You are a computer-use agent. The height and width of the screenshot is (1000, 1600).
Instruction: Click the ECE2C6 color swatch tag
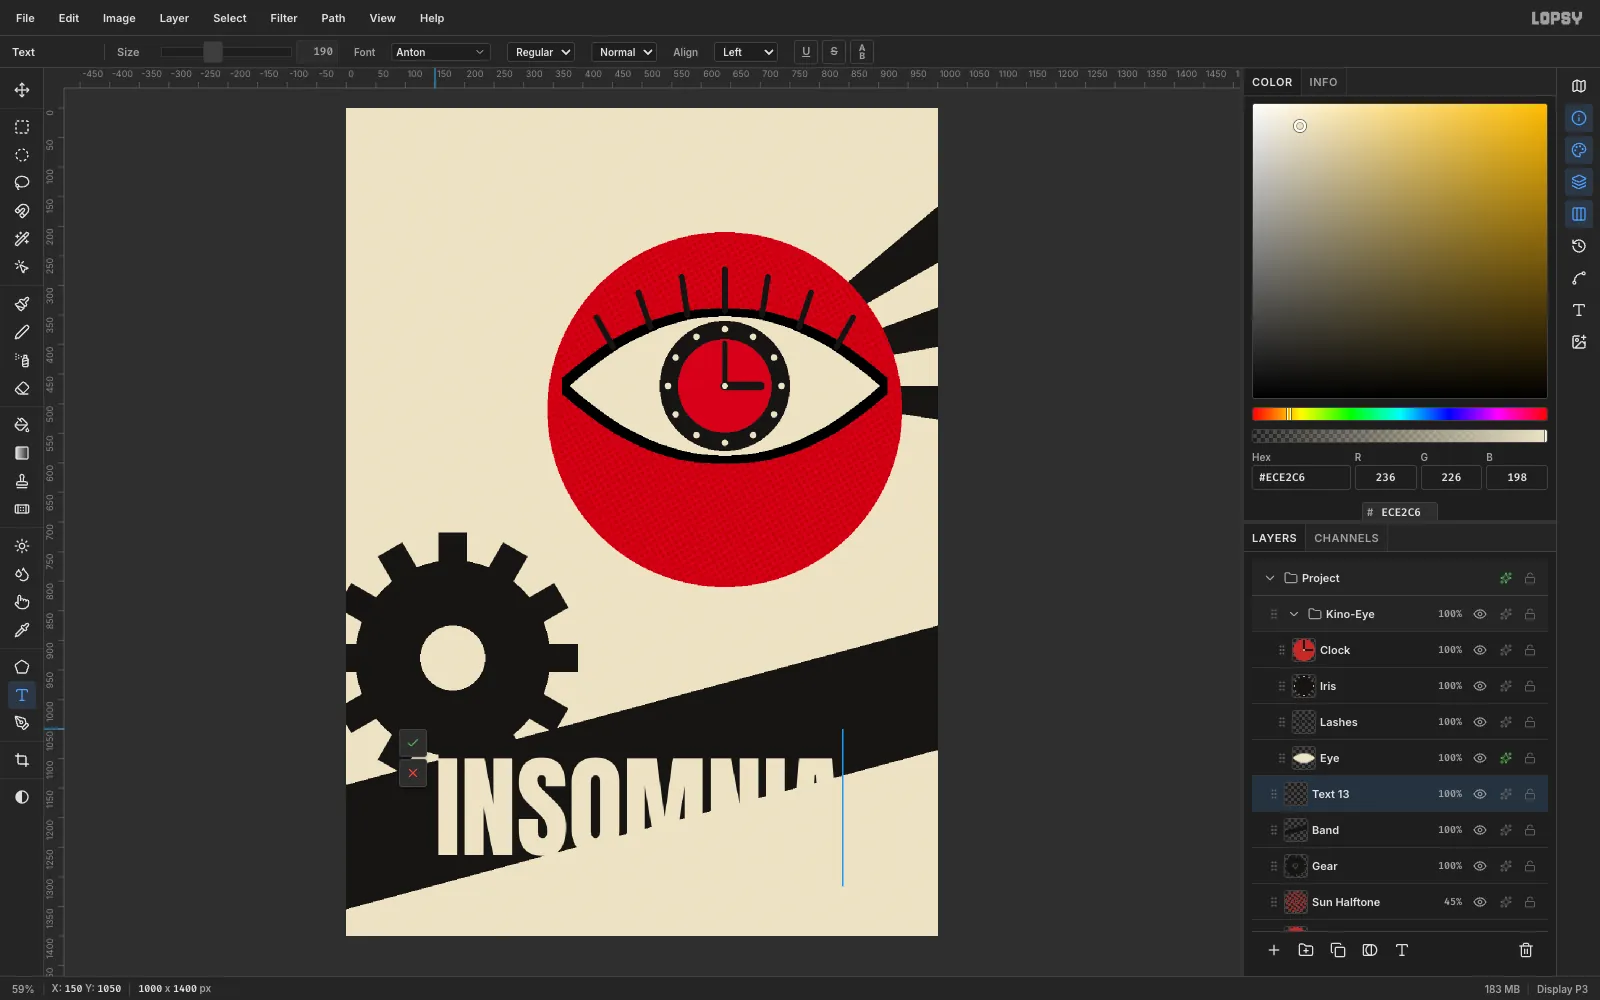tap(1400, 512)
